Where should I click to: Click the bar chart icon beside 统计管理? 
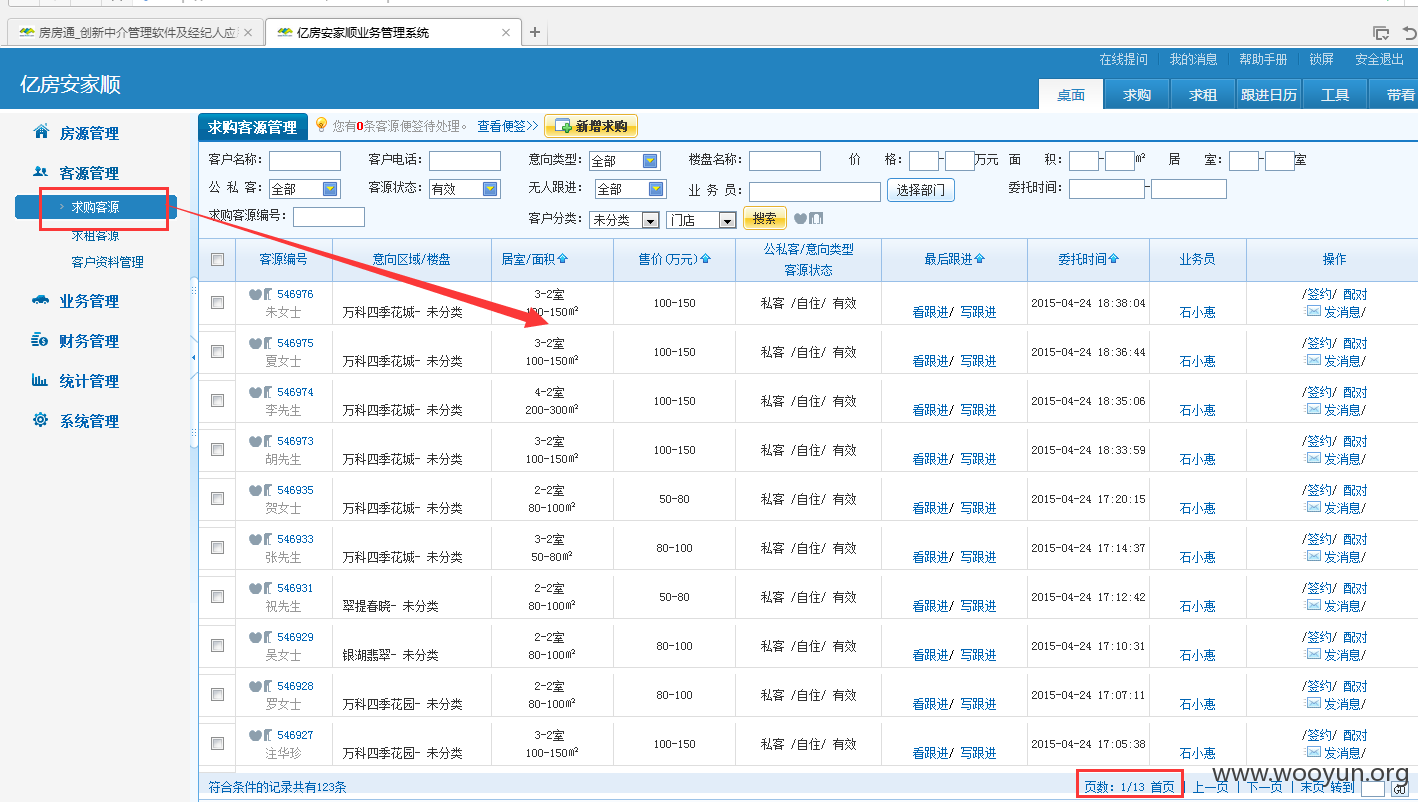41,380
